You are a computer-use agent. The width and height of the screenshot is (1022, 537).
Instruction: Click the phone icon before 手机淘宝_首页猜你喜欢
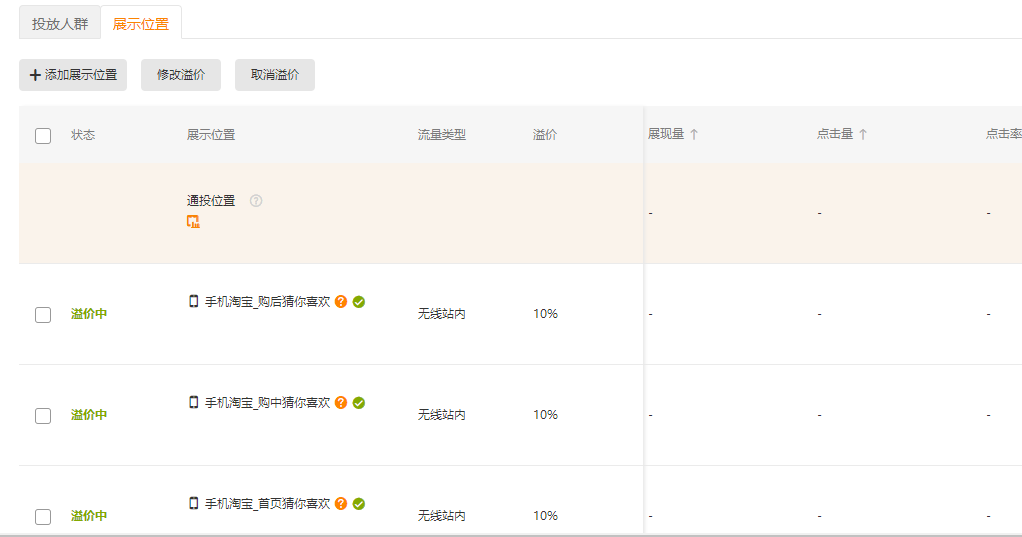pos(194,503)
